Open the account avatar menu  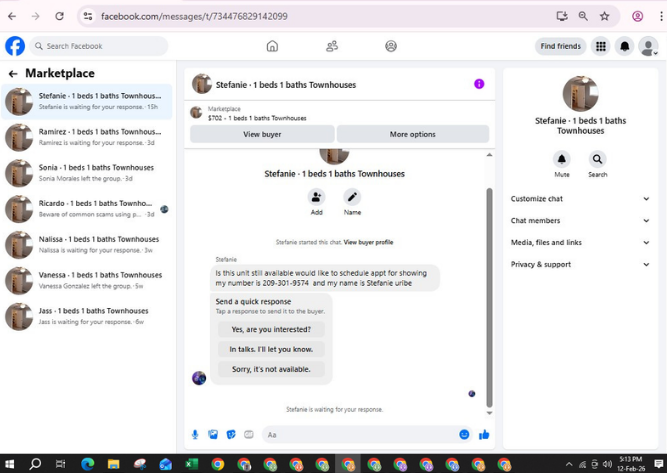[648, 46]
